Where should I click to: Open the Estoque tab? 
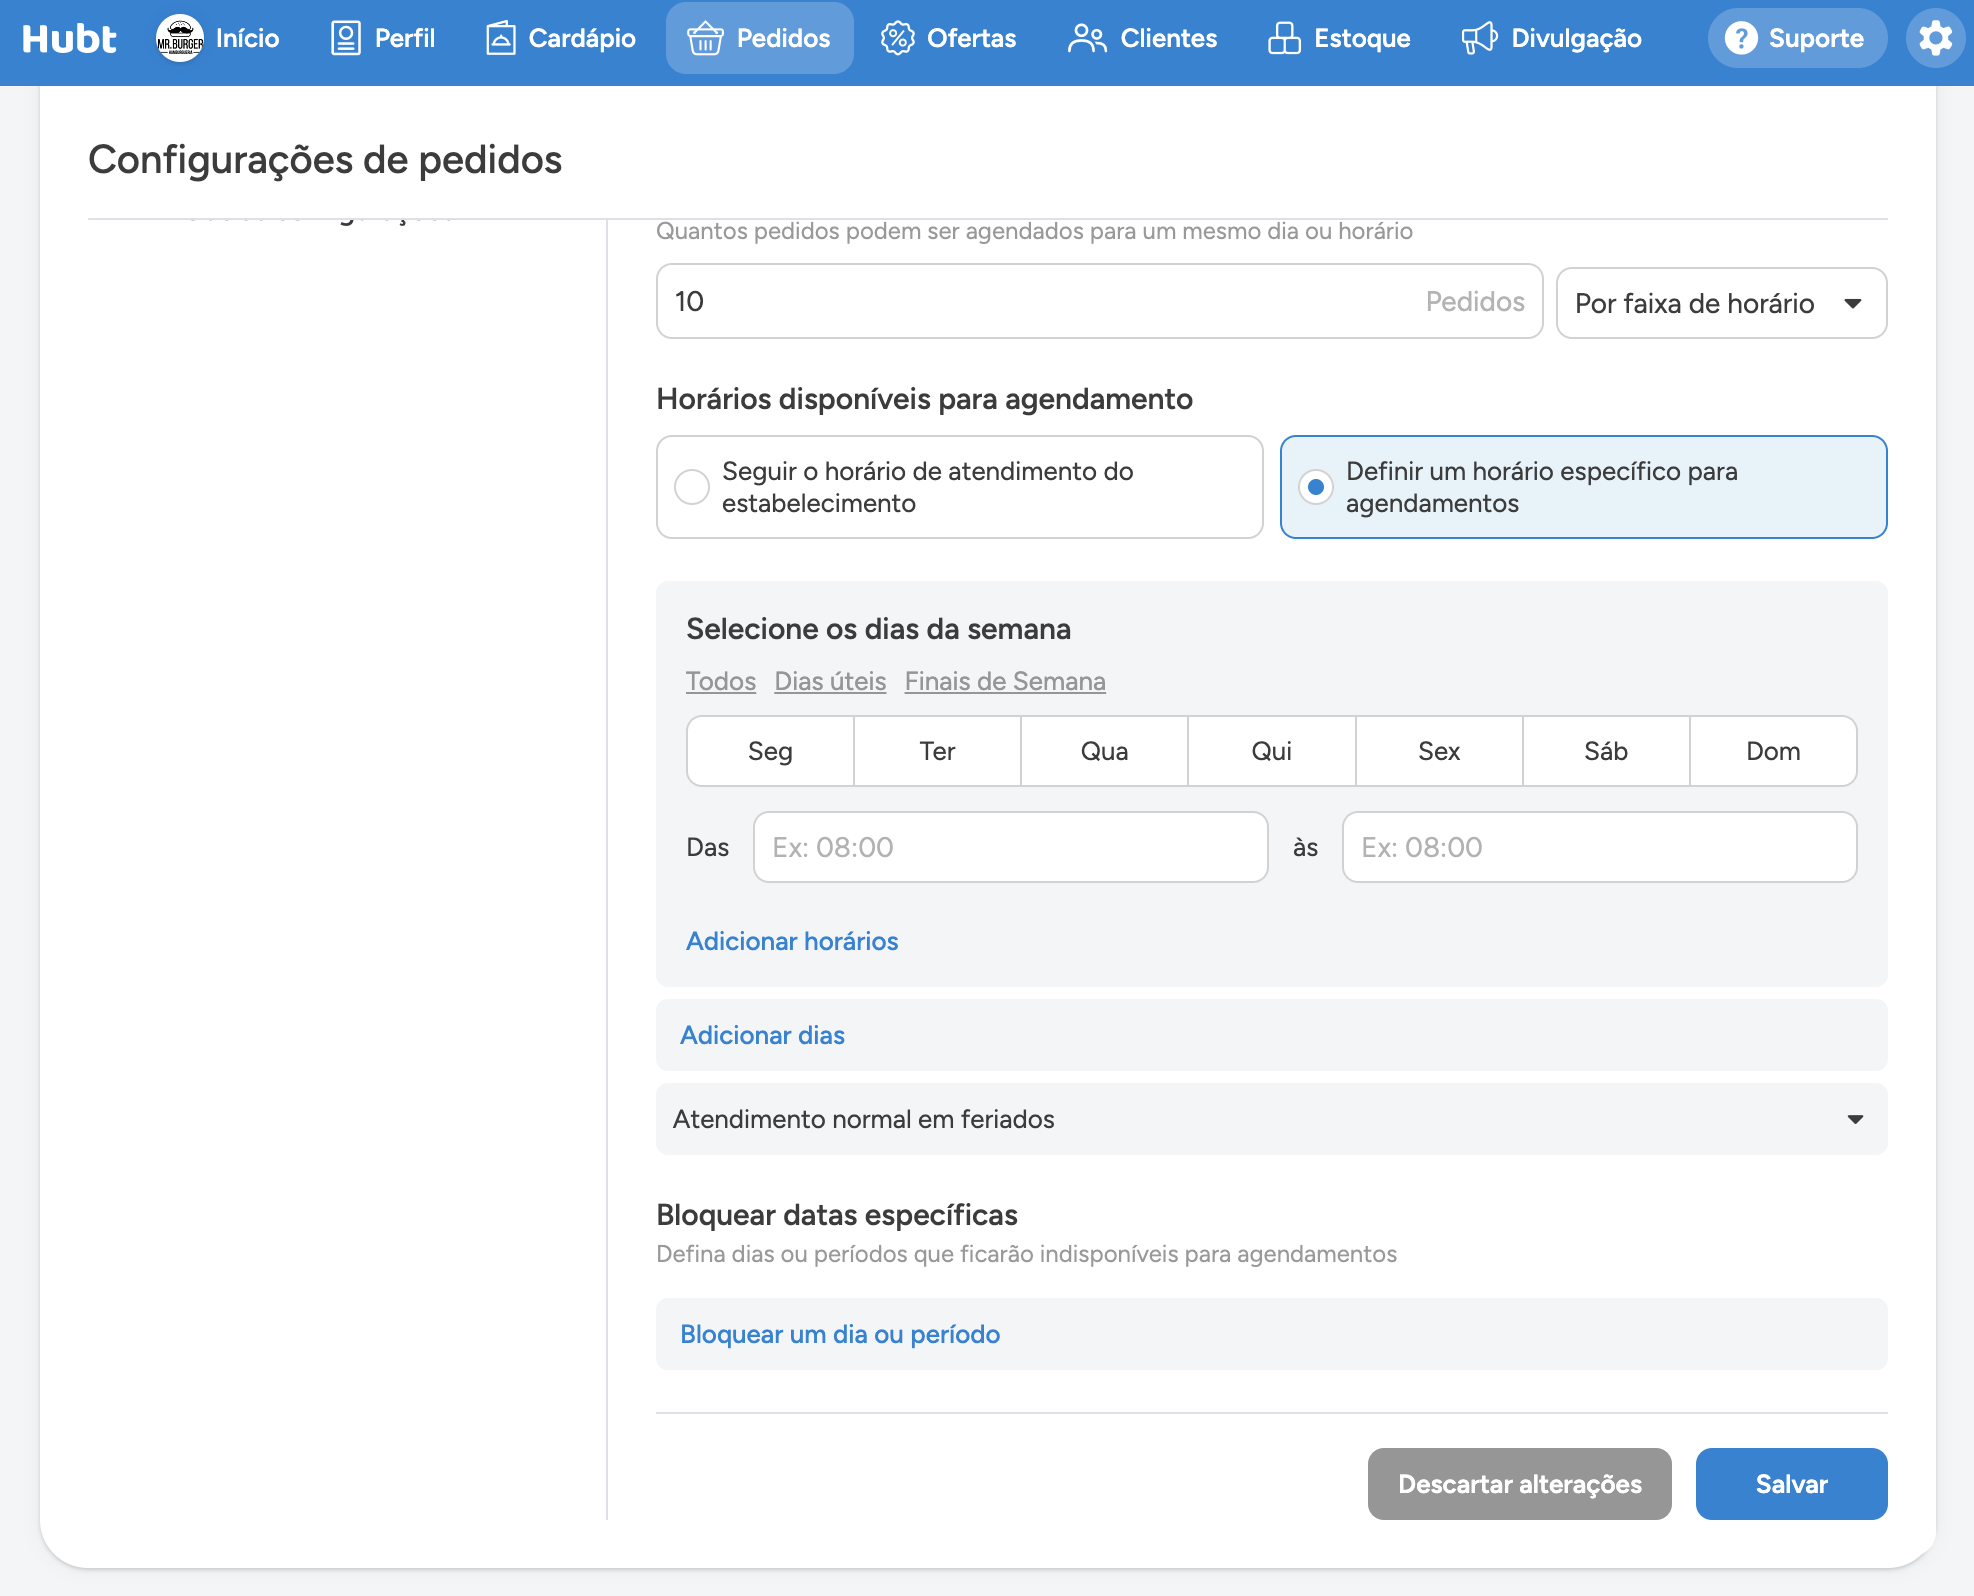[x=1338, y=38]
